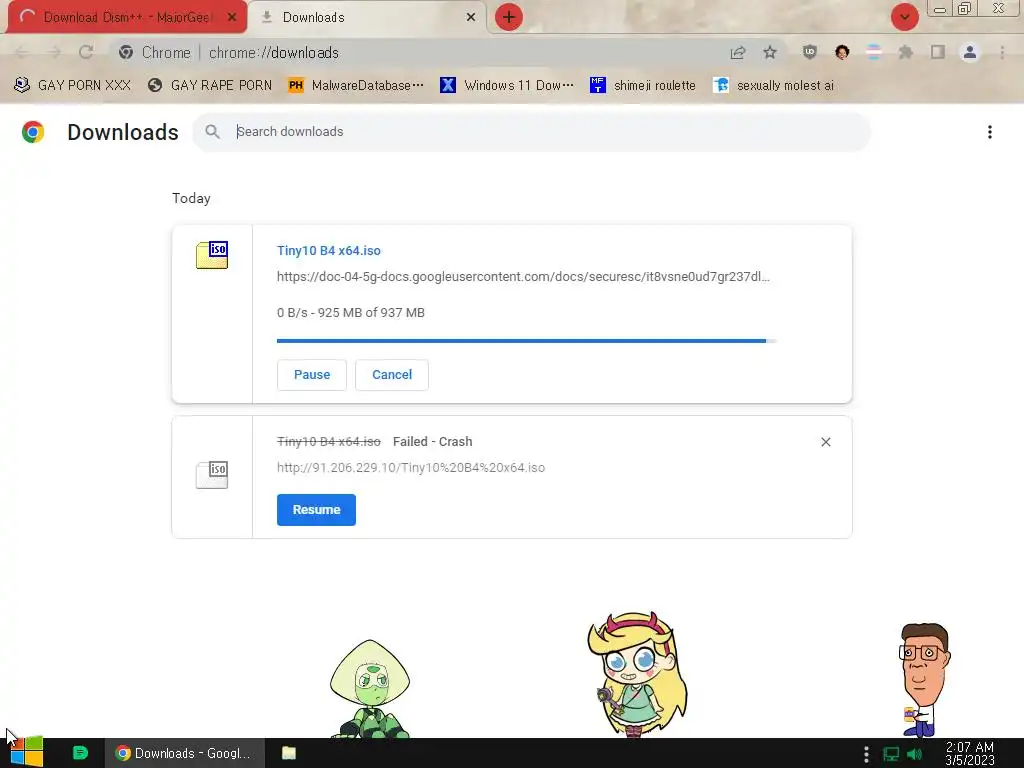
Task: Click the Search downloads field
Action: tap(532, 132)
